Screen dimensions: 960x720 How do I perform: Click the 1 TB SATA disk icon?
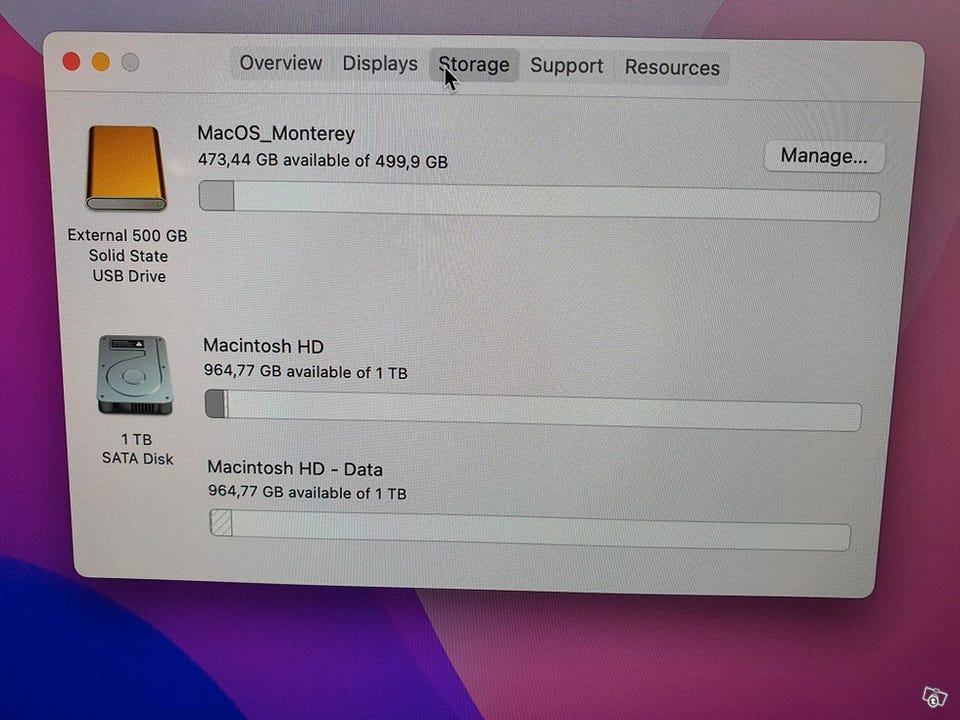click(134, 375)
